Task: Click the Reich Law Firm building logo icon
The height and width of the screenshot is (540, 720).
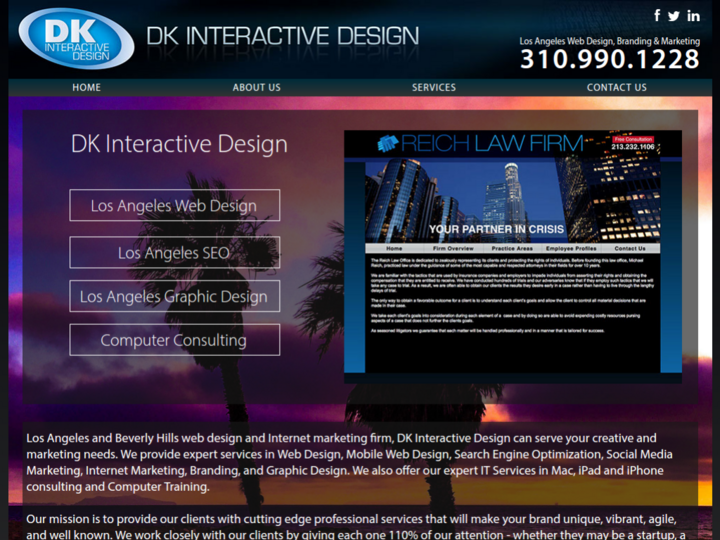Action: (388, 144)
